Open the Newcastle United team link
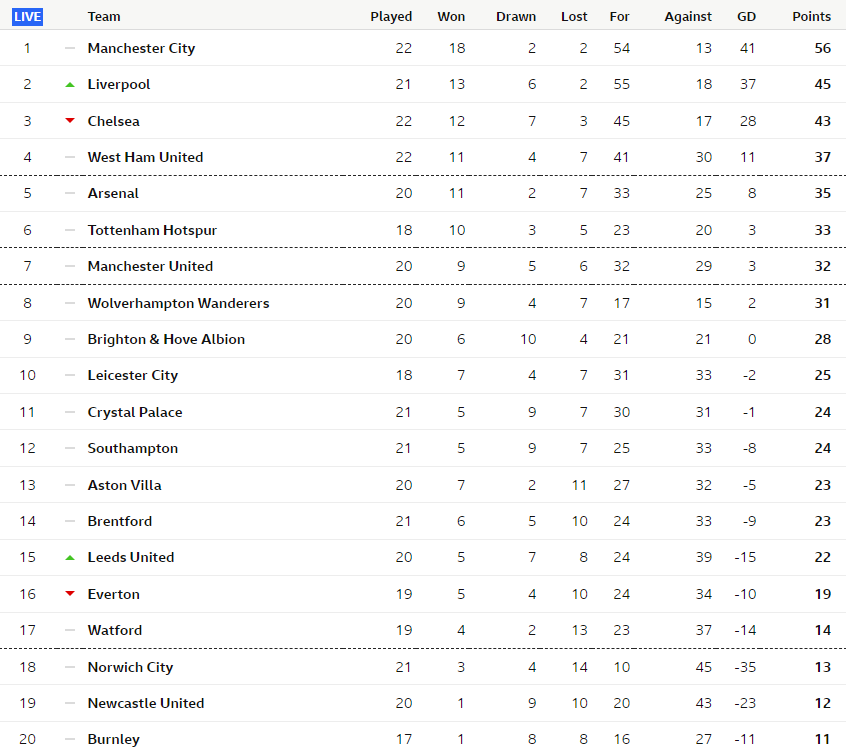Screen dimensions: 846x754 146,703
